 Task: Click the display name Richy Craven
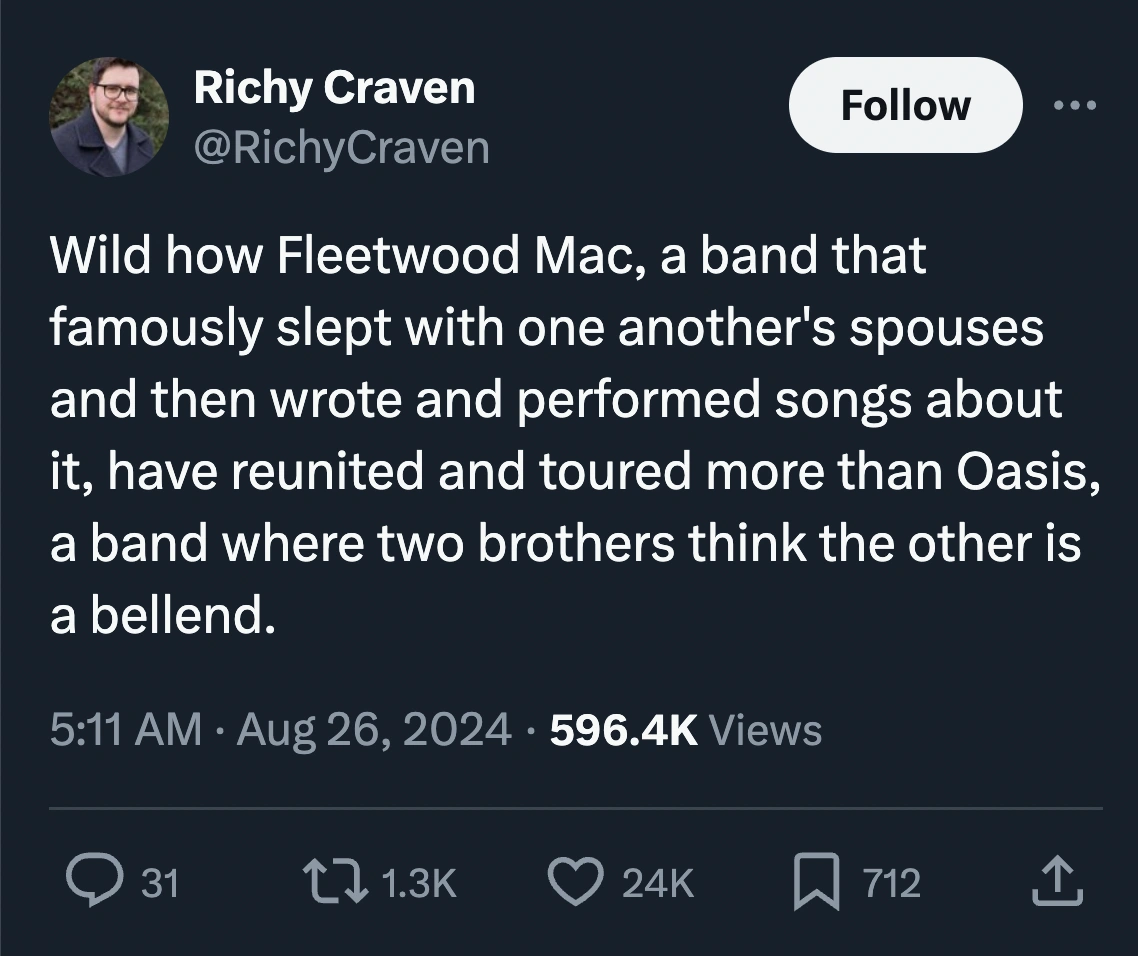335,87
